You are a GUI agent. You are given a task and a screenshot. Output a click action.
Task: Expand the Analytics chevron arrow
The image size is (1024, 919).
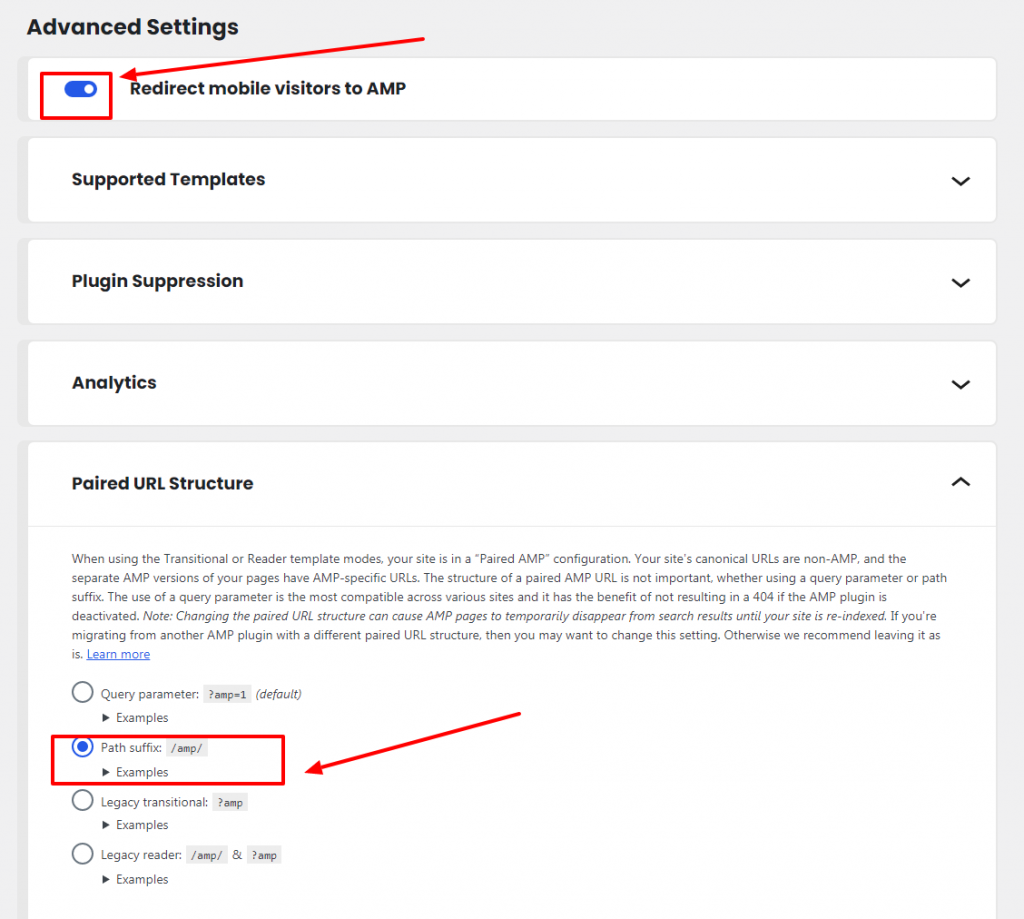[960, 384]
